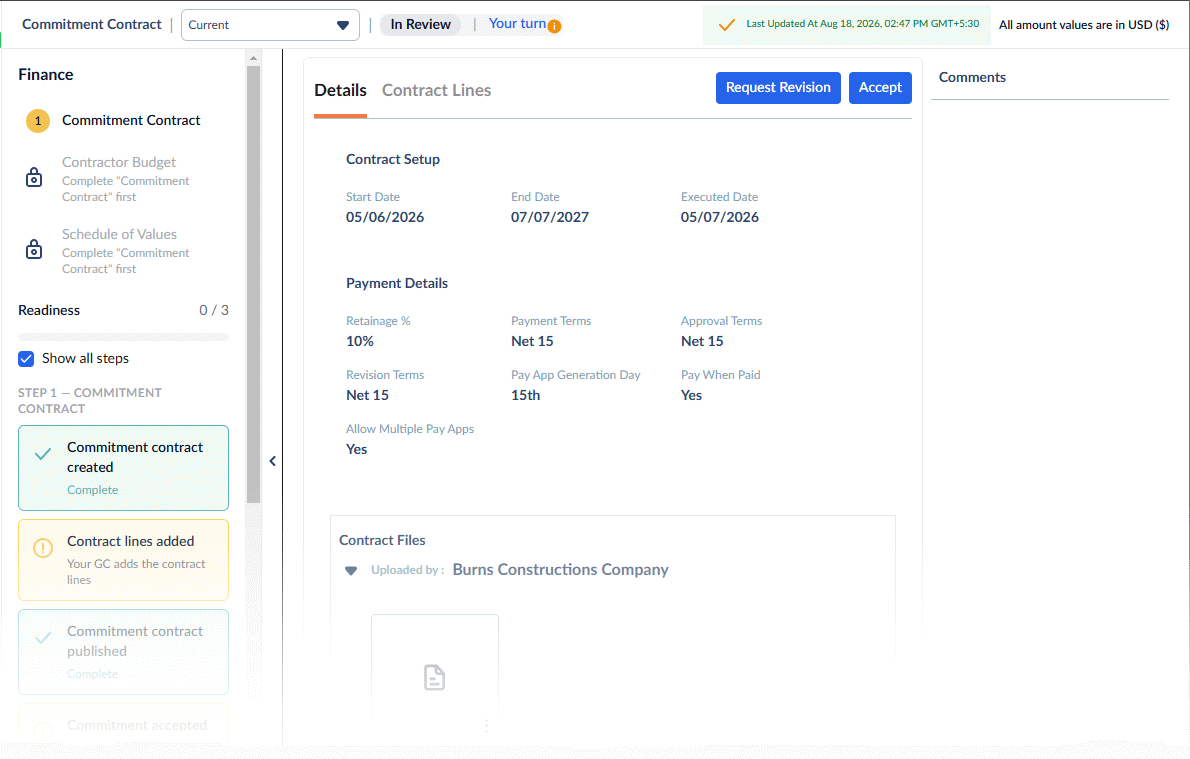Click the Allow Multiple Pay Apps value Yes
The height and width of the screenshot is (759, 1190).
[357, 449]
